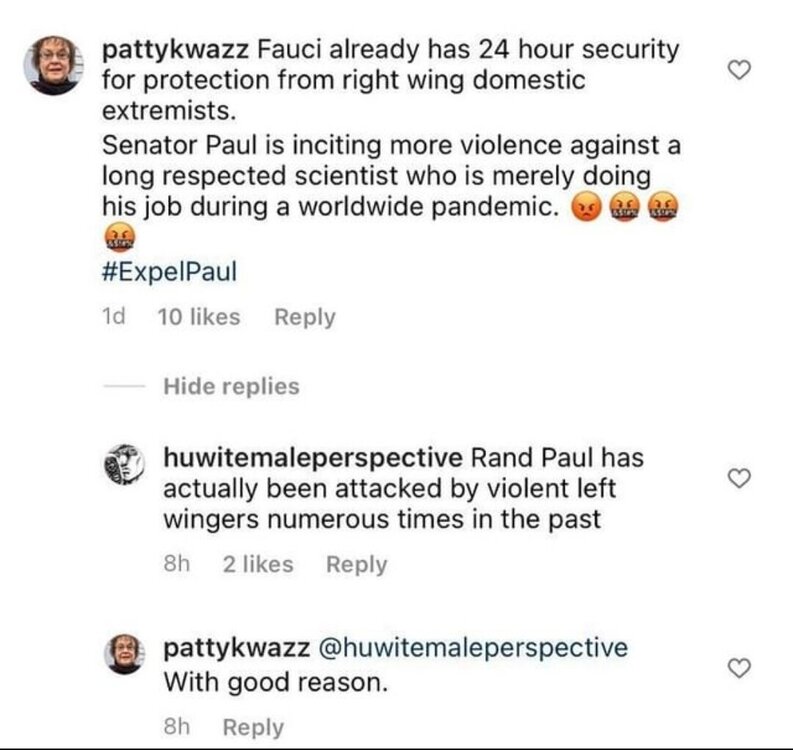Reply to the "With good reason." comment
The image size is (793, 750).
[x=253, y=727]
